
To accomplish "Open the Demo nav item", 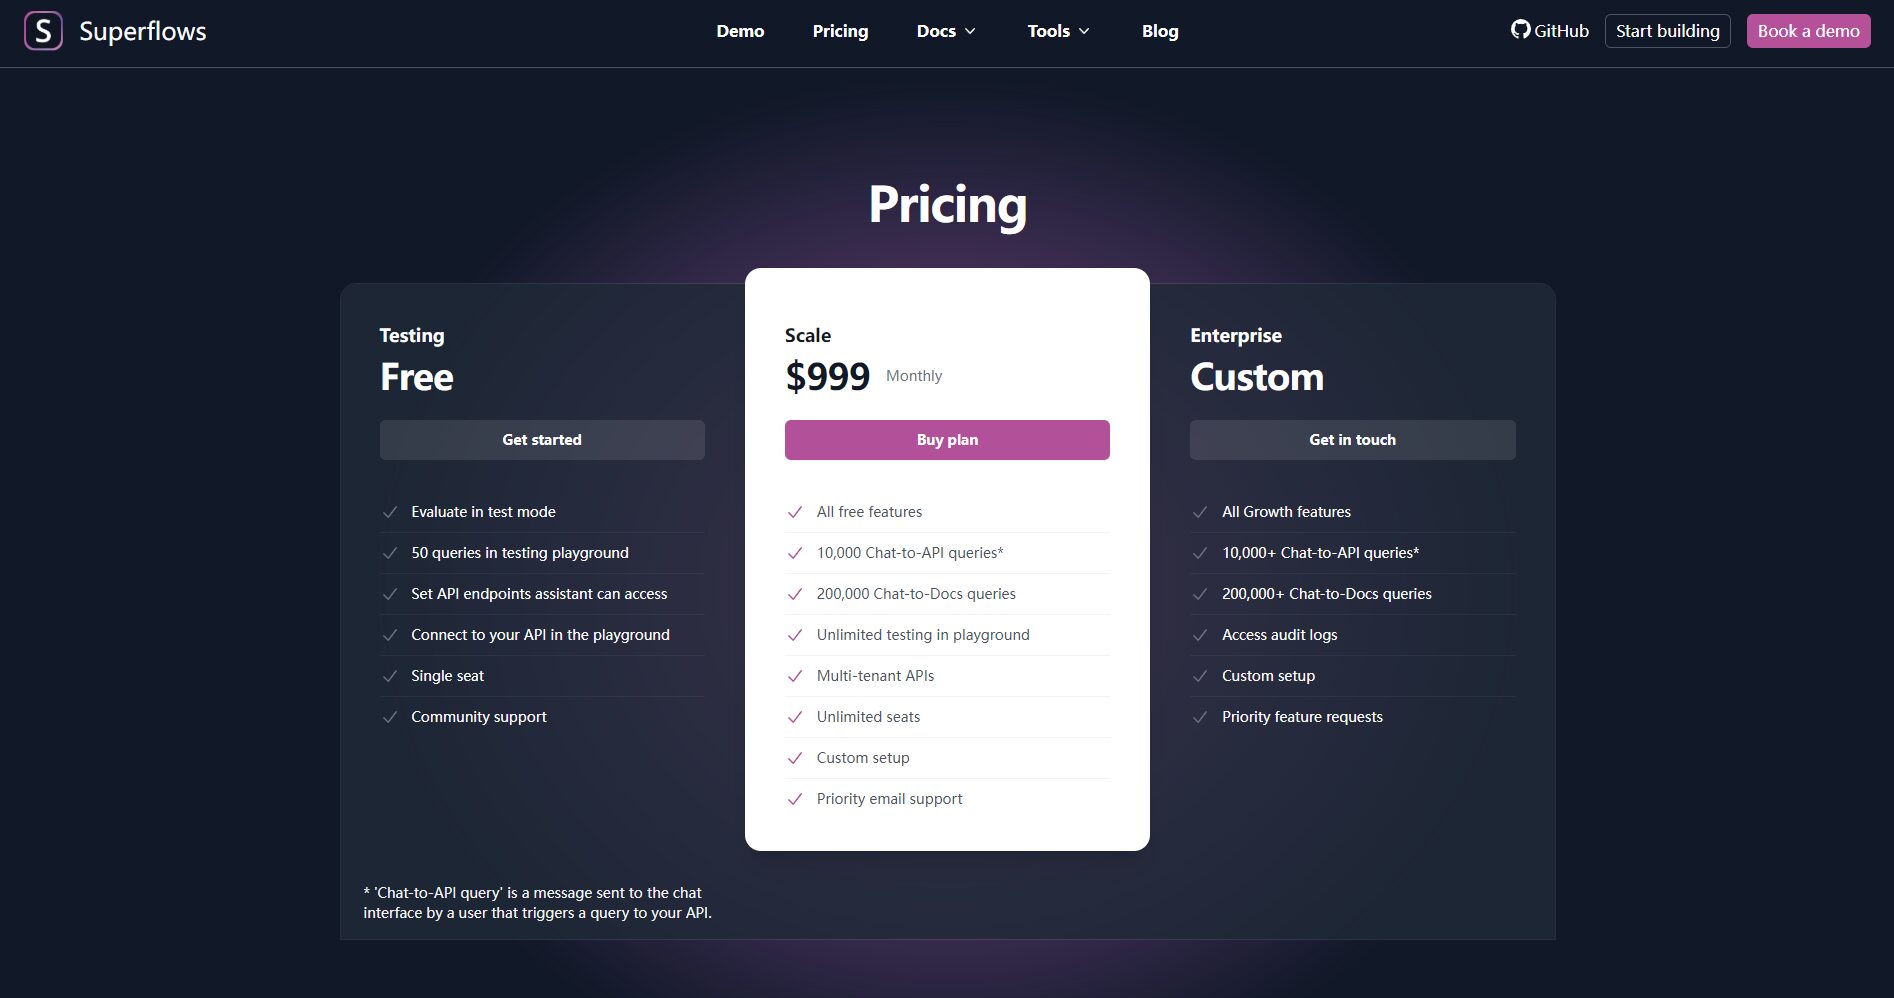I will (740, 31).
